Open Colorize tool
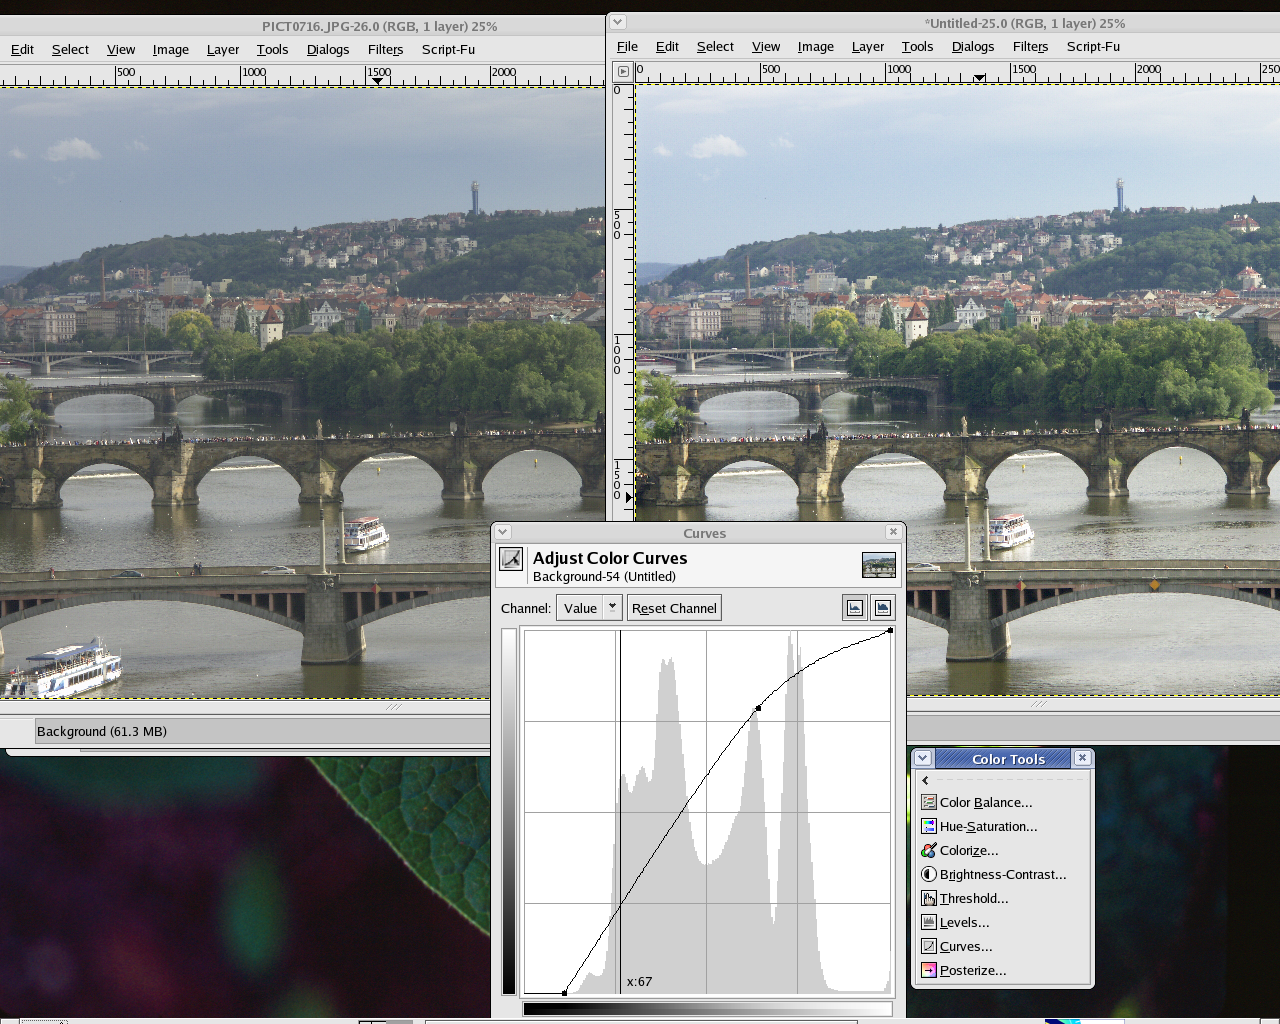The height and width of the screenshot is (1024, 1280). (968, 850)
